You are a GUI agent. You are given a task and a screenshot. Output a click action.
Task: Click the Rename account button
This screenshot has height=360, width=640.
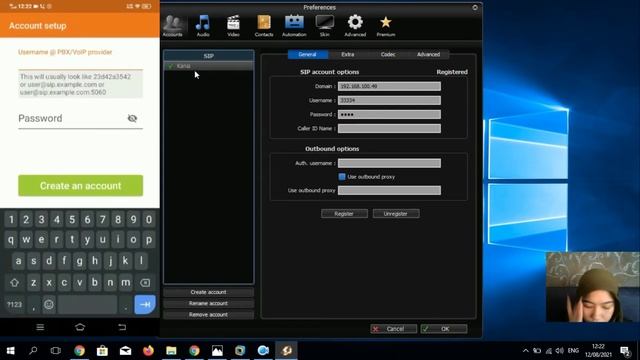tap(208, 303)
